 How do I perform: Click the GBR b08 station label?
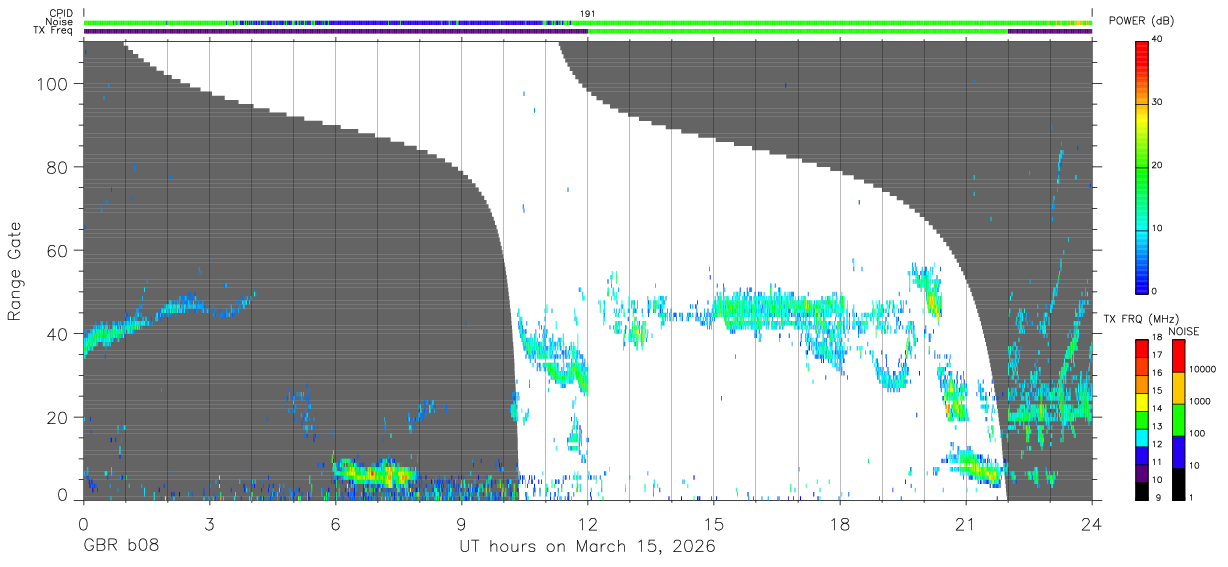120,547
